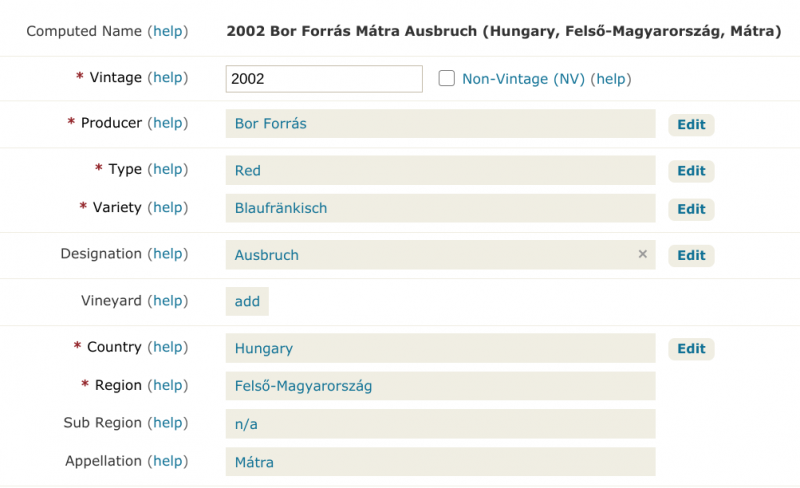The height and width of the screenshot is (488, 800).
Task: Click Edit beside Type Red
Action: pos(691,171)
